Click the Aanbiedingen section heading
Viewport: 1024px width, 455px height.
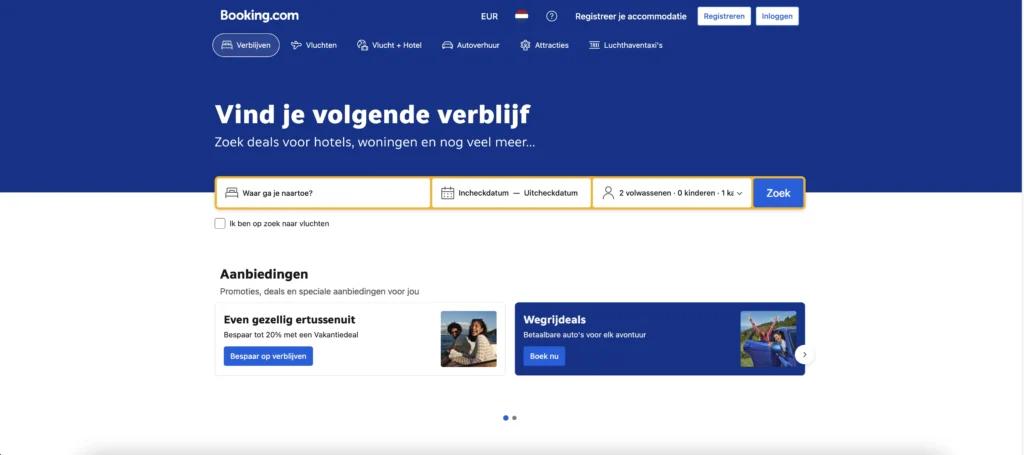coord(264,274)
